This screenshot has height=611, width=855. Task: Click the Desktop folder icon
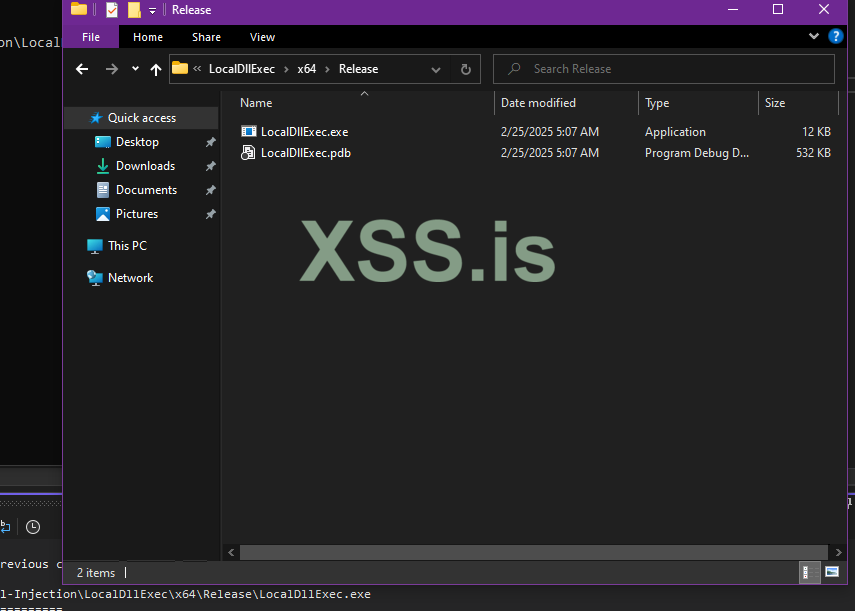pos(103,142)
